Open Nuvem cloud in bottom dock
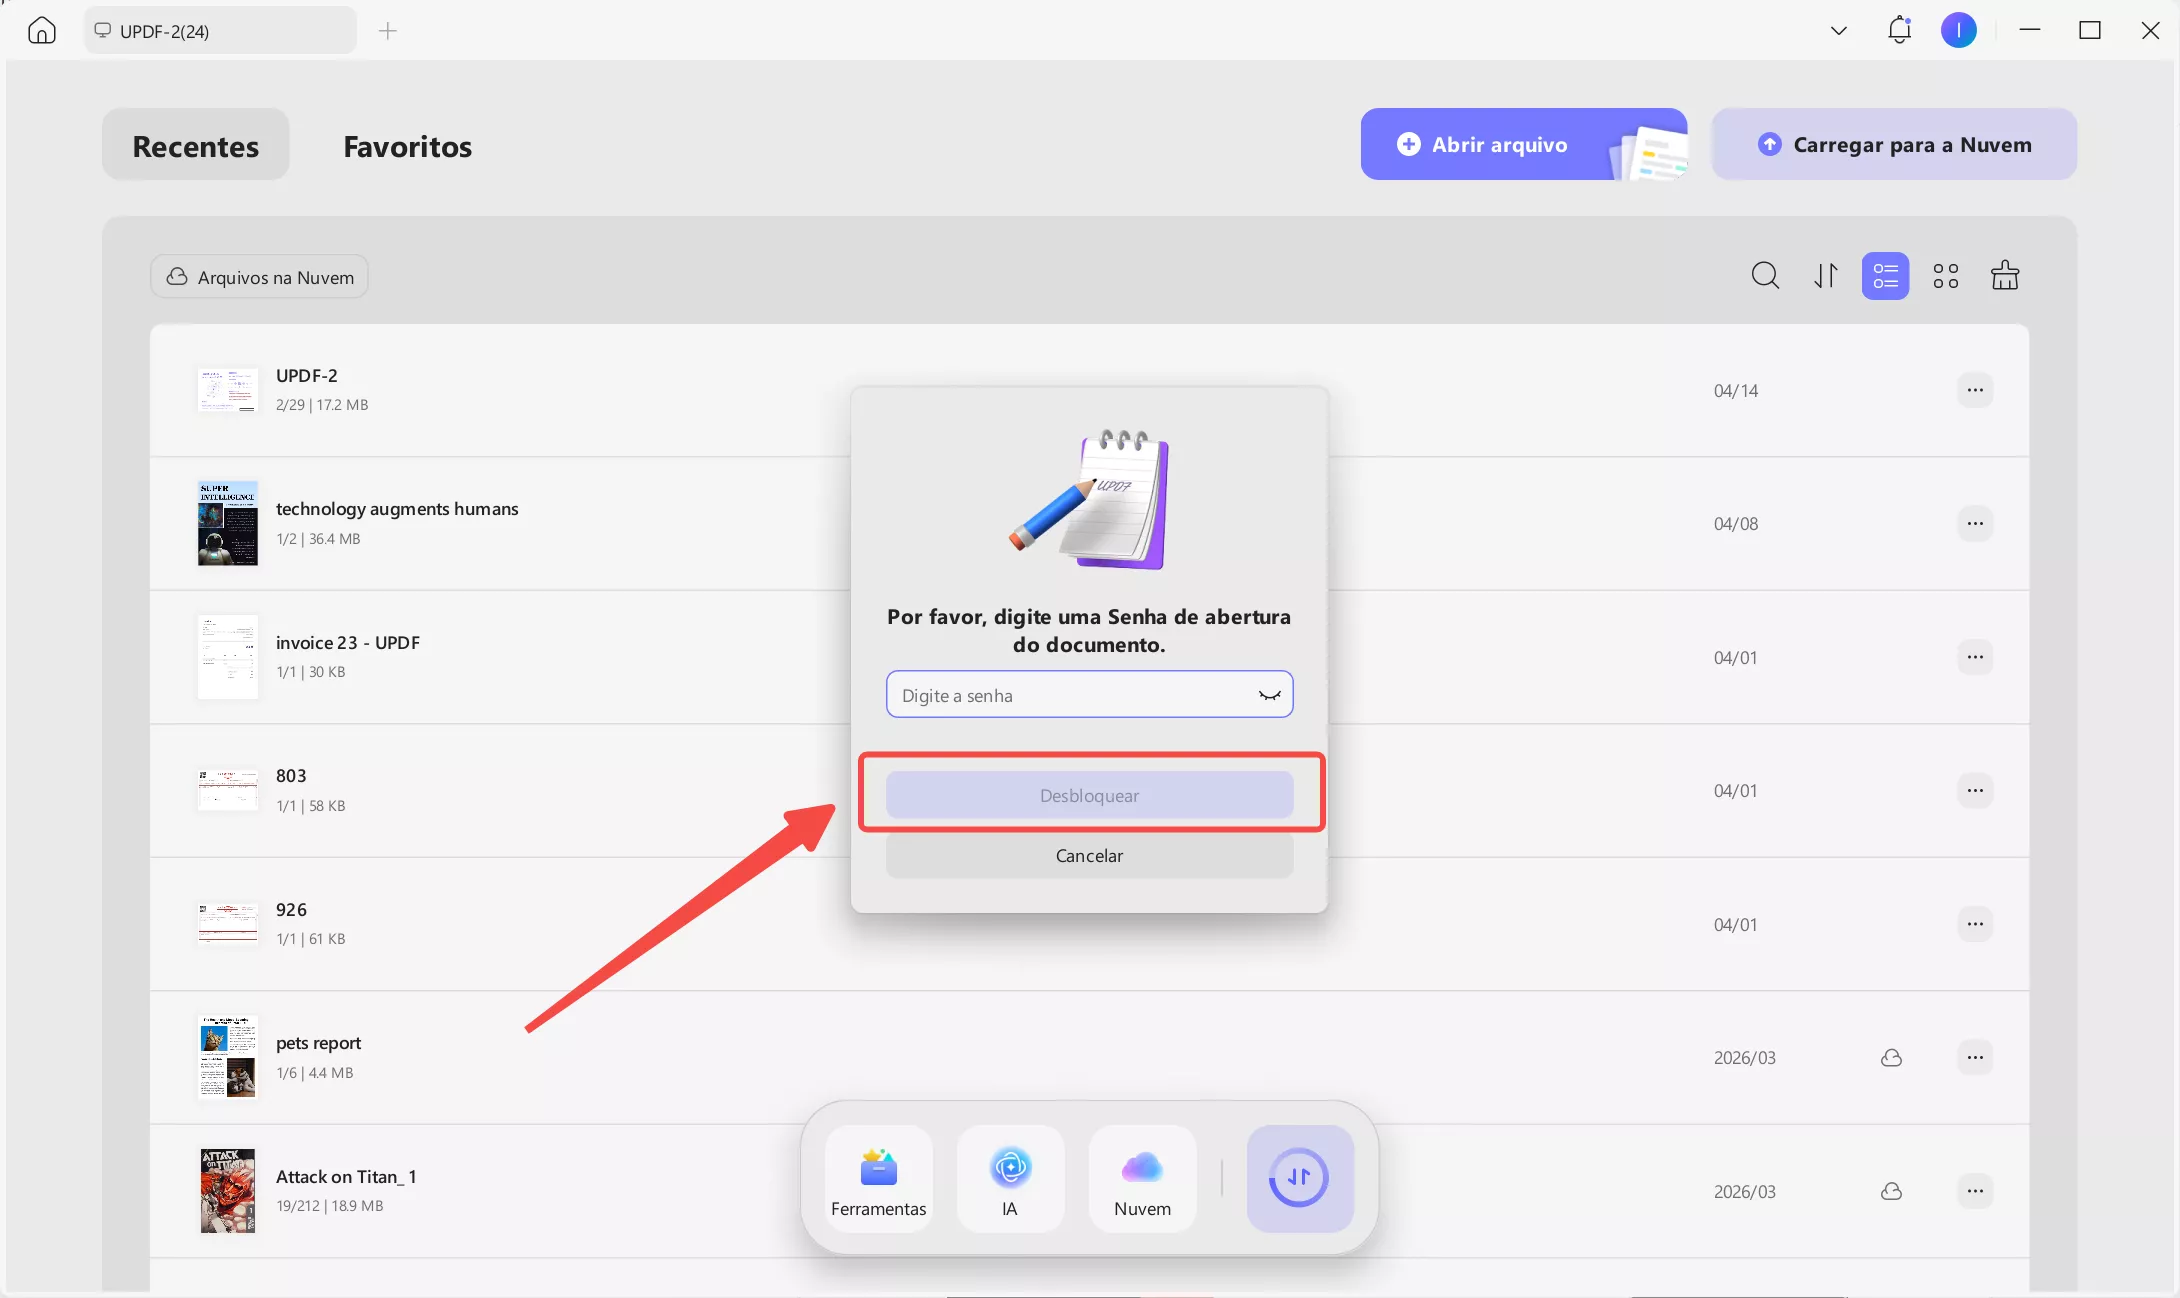The image size is (2180, 1298). click(x=1142, y=1179)
